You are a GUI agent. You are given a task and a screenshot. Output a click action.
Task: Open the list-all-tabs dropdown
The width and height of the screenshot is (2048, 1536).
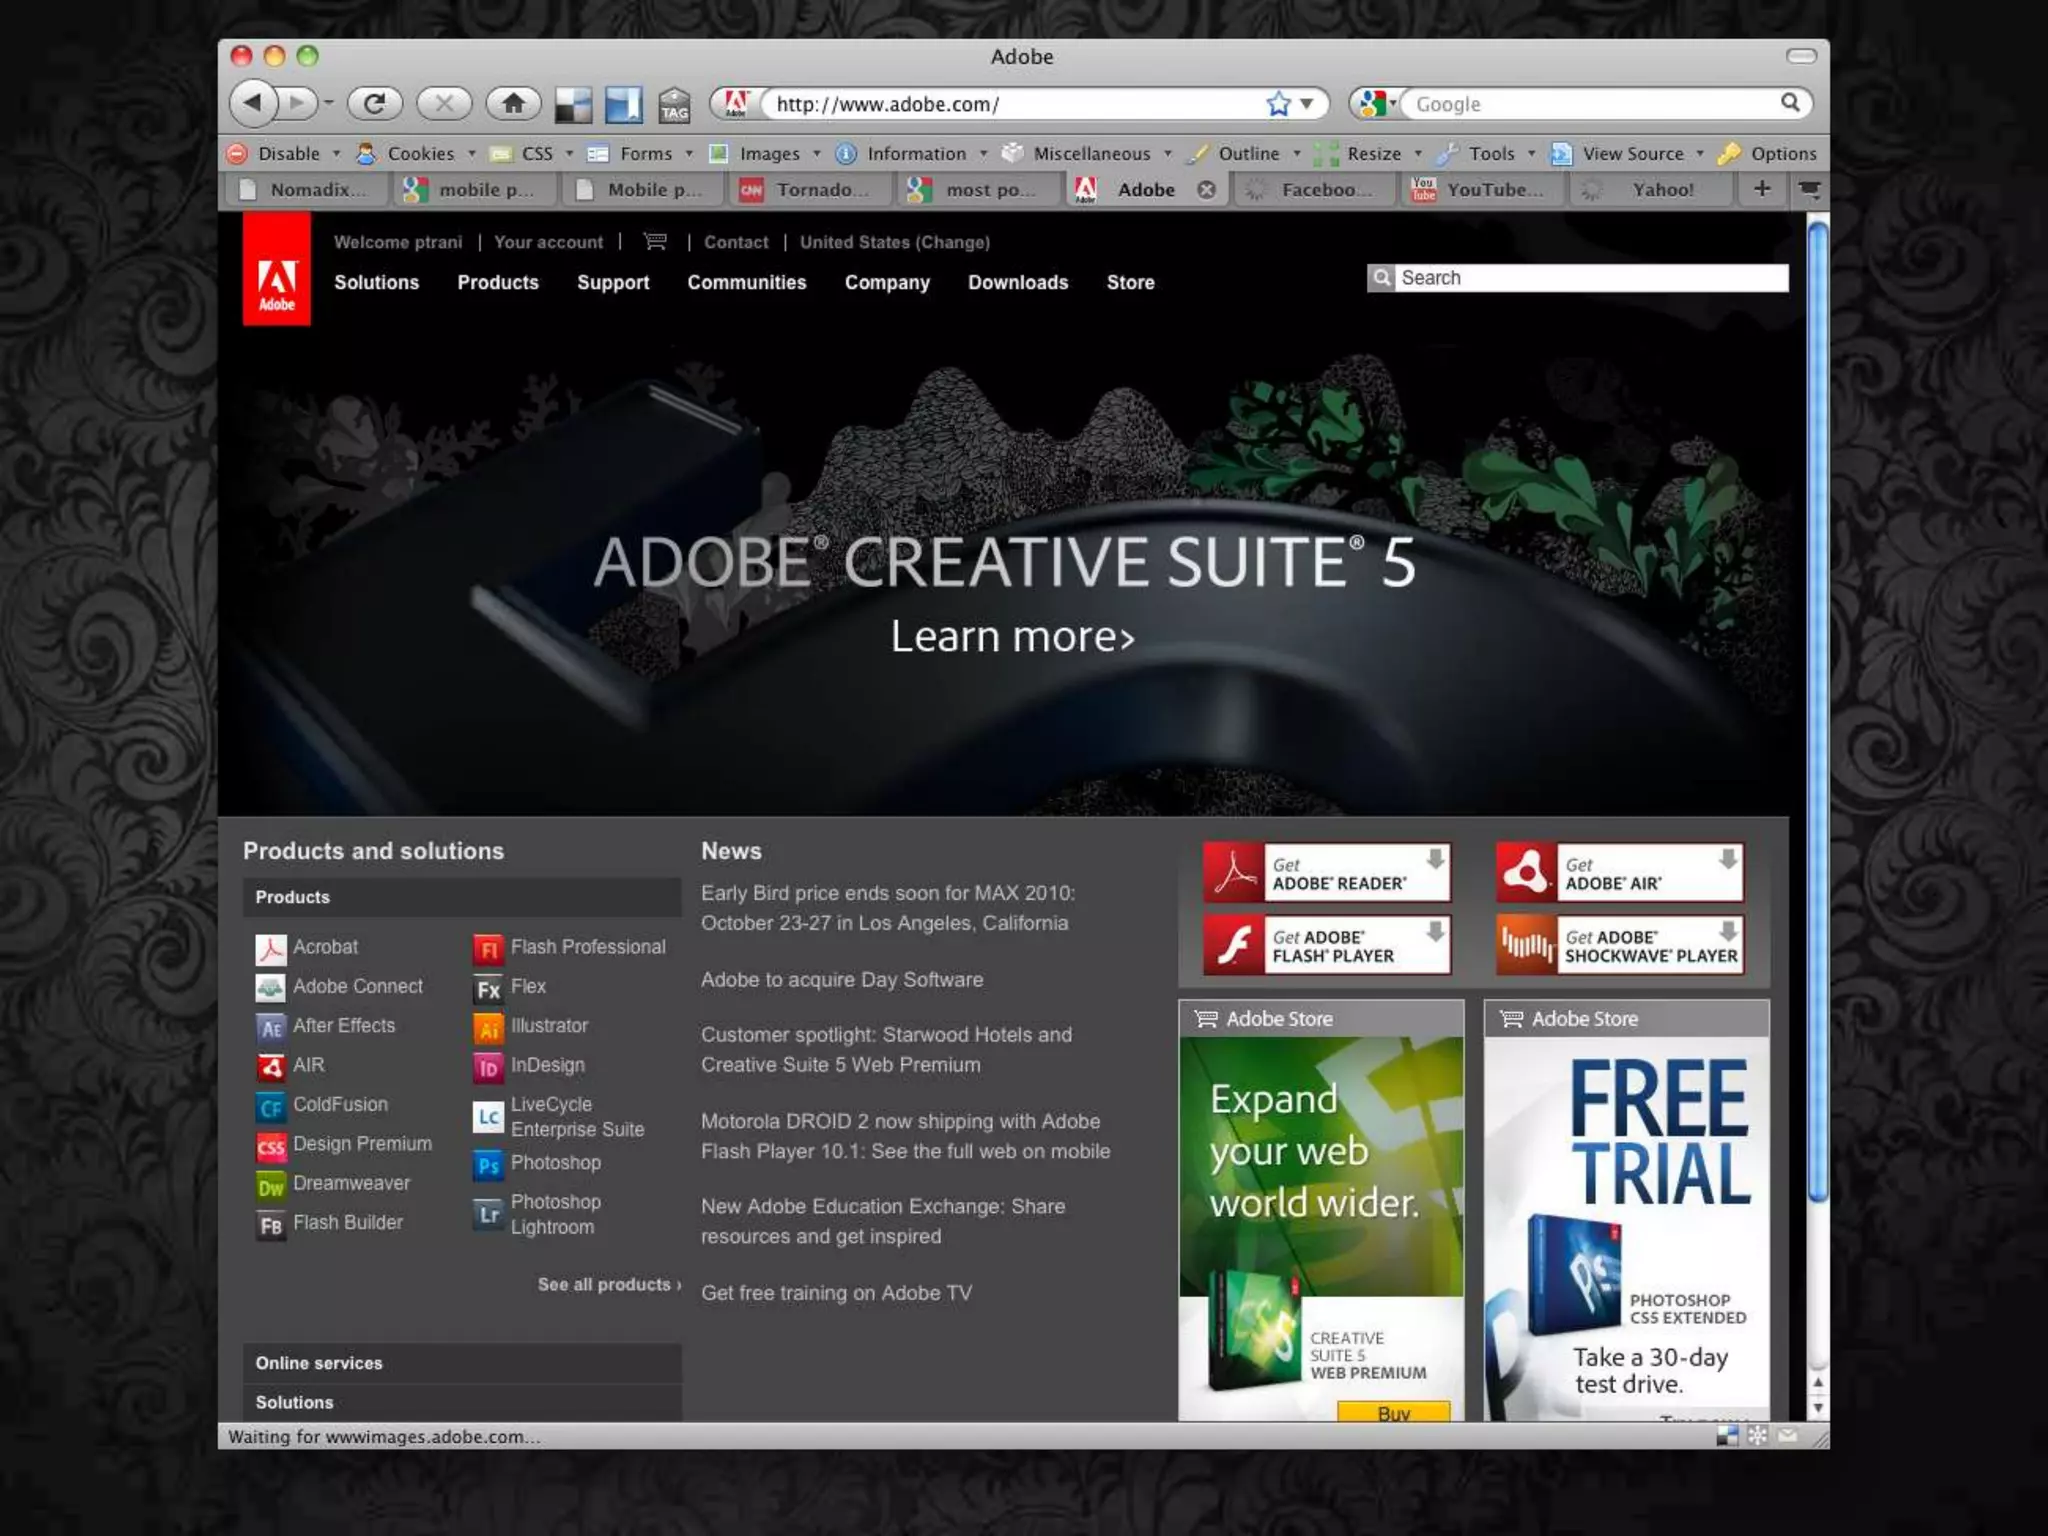pos(1809,189)
